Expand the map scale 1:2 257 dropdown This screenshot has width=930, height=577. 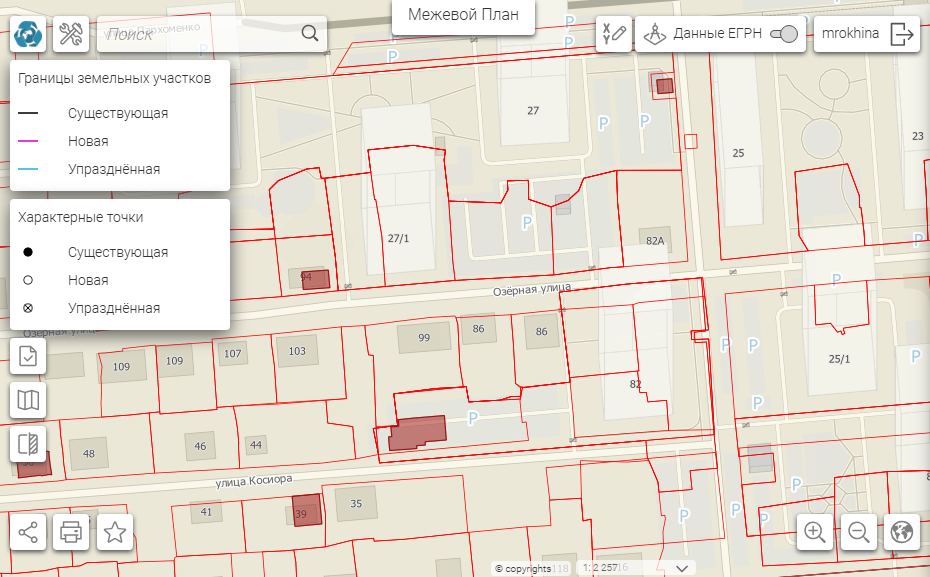click(682, 568)
